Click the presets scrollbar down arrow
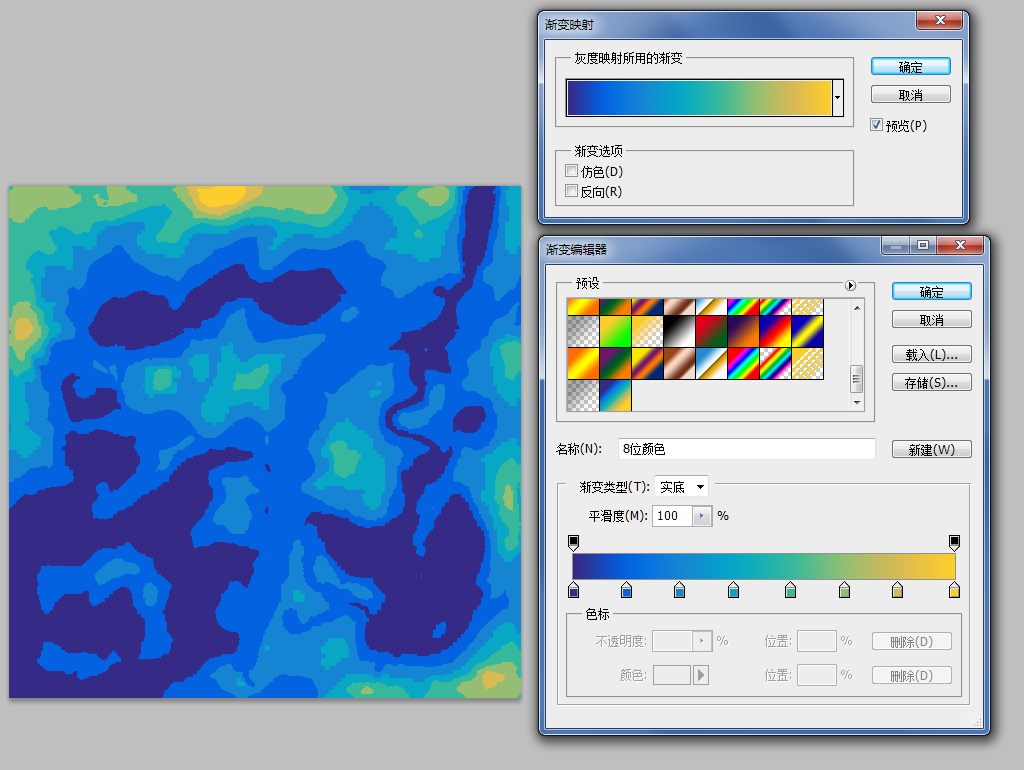Viewport: 1024px width, 770px height. (x=857, y=402)
